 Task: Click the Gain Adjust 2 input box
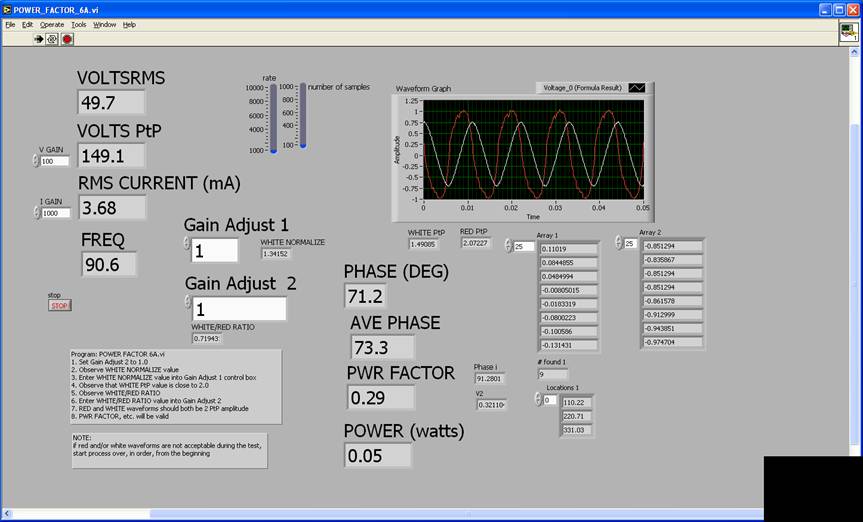point(239,309)
